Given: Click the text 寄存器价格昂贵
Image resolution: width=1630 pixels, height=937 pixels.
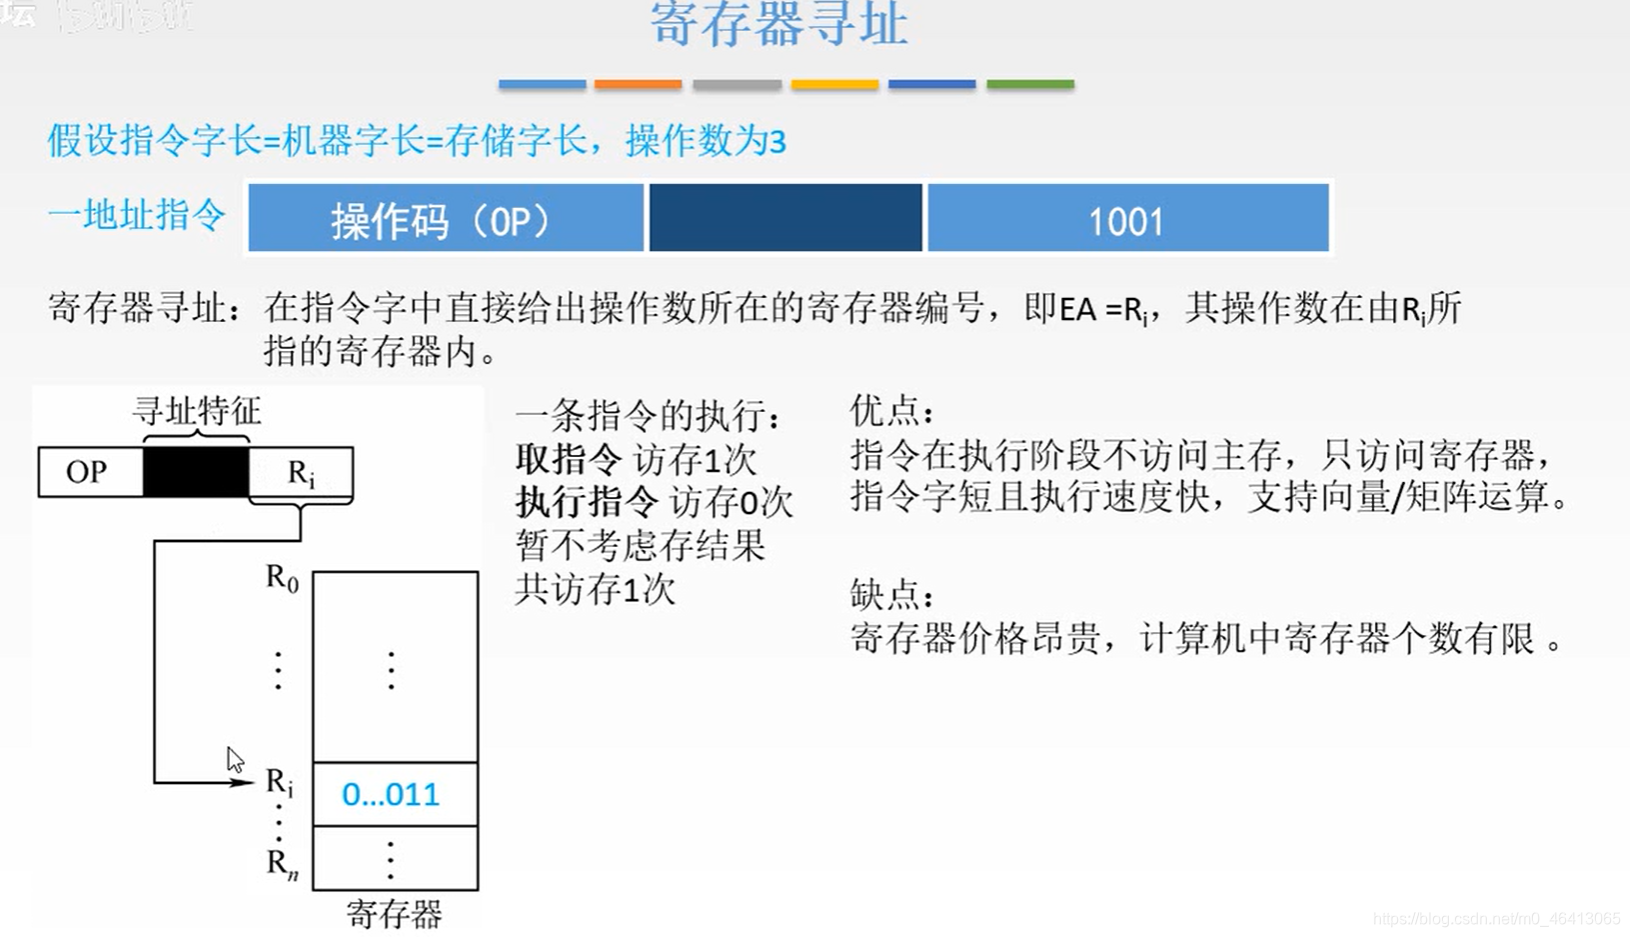Looking at the screenshot, I should 975,638.
